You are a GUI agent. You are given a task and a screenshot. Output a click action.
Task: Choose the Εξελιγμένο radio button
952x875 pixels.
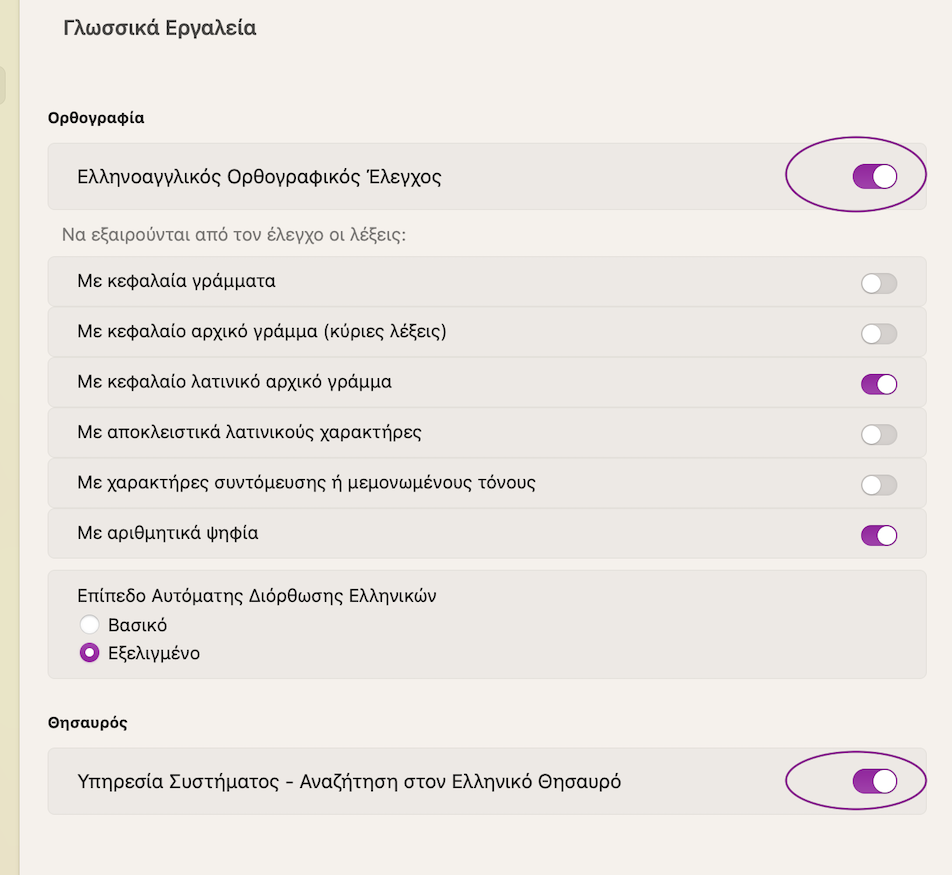(x=89, y=653)
